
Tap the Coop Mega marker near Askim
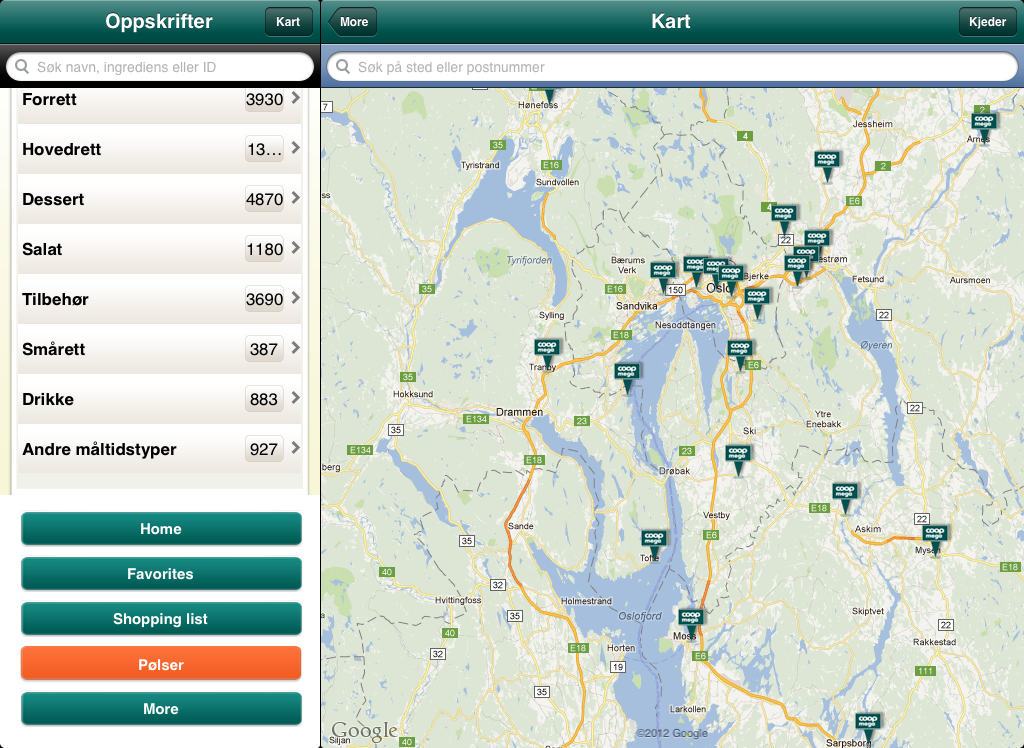845,494
